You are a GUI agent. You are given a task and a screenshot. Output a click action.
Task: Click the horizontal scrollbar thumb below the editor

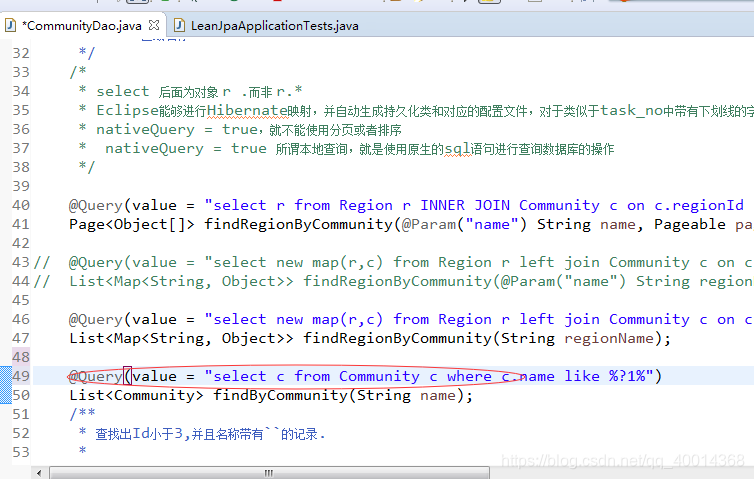click(x=269, y=473)
